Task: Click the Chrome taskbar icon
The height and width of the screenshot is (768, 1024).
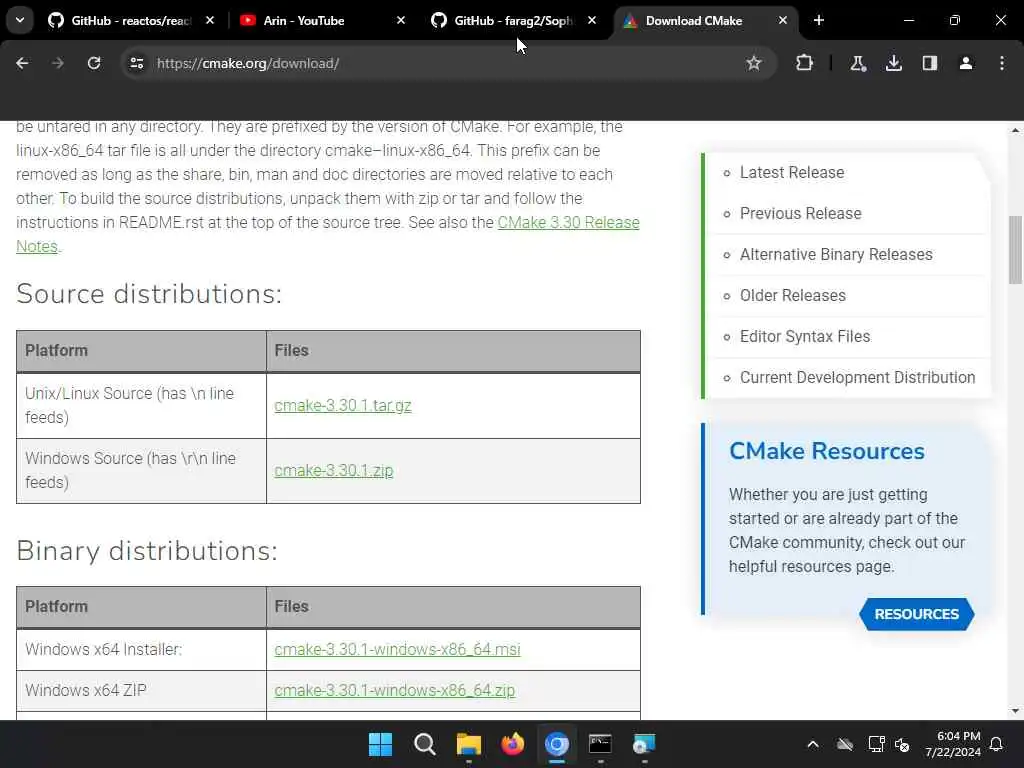Action: tap(557, 744)
